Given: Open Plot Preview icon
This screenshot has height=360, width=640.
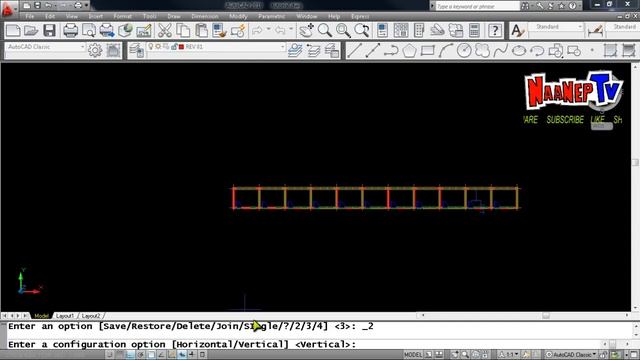Looking at the screenshot, I should pos(89,31).
